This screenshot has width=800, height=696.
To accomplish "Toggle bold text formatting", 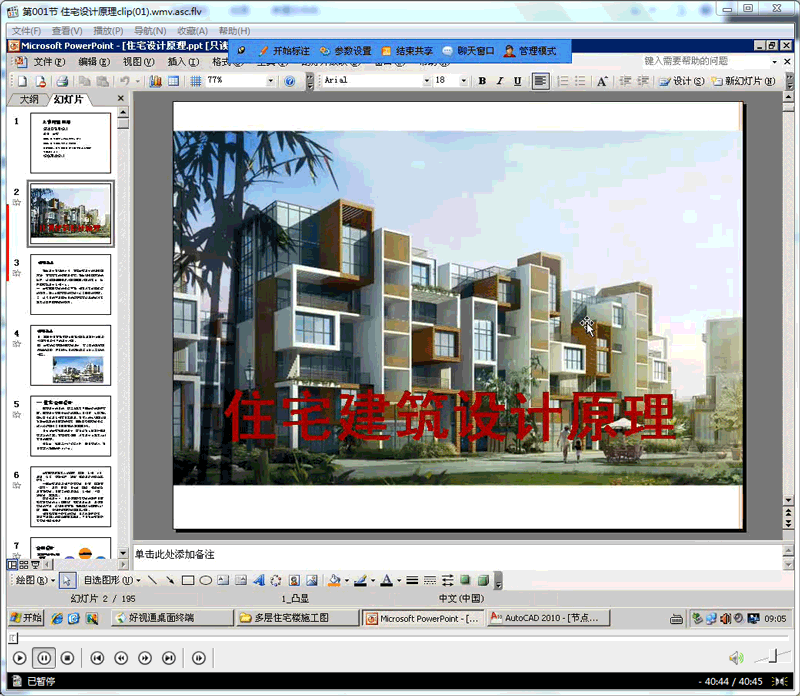I will point(481,81).
